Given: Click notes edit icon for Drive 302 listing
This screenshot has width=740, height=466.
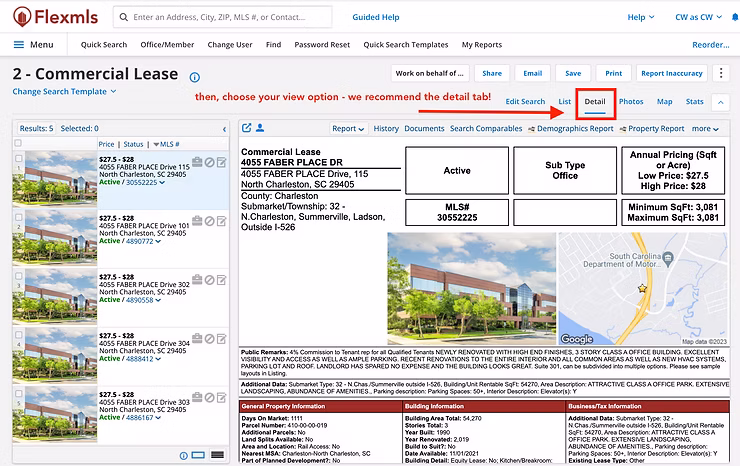Looking at the screenshot, I should click(x=221, y=280).
